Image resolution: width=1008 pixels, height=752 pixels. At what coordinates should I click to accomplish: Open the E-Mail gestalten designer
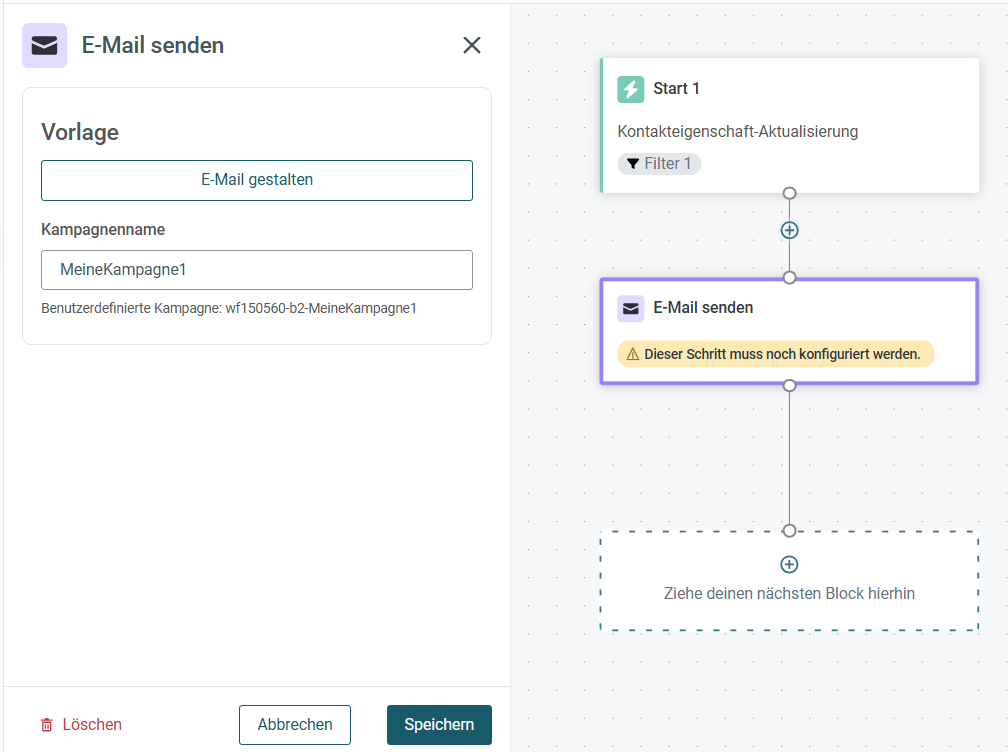257,180
